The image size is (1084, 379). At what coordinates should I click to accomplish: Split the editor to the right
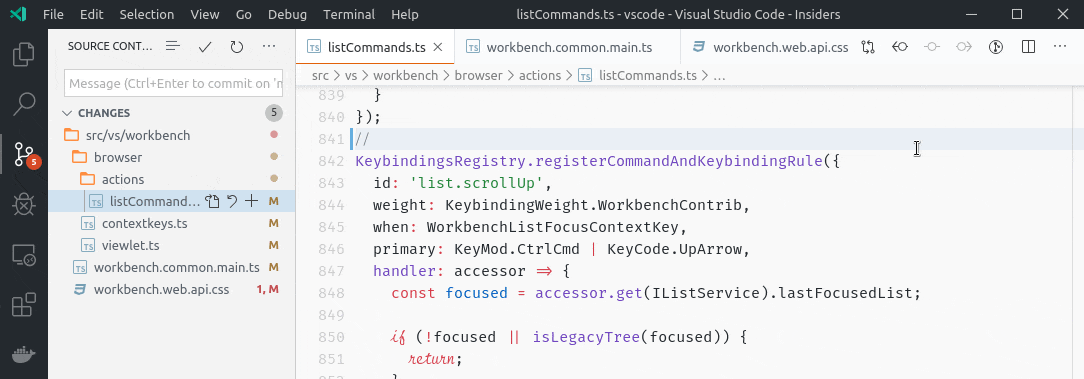(x=1028, y=47)
